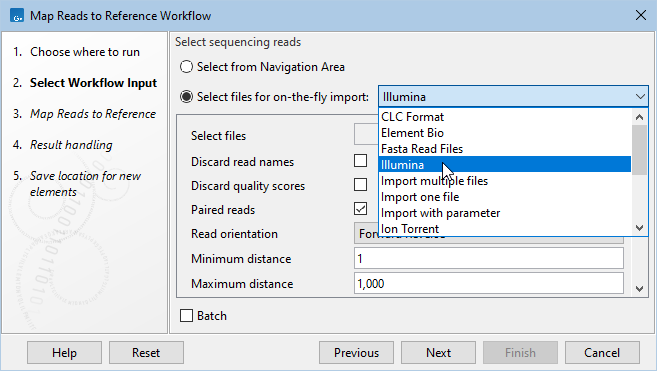Click the Cancel button
This screenshot has height=371, width=657.
point(602,353)
